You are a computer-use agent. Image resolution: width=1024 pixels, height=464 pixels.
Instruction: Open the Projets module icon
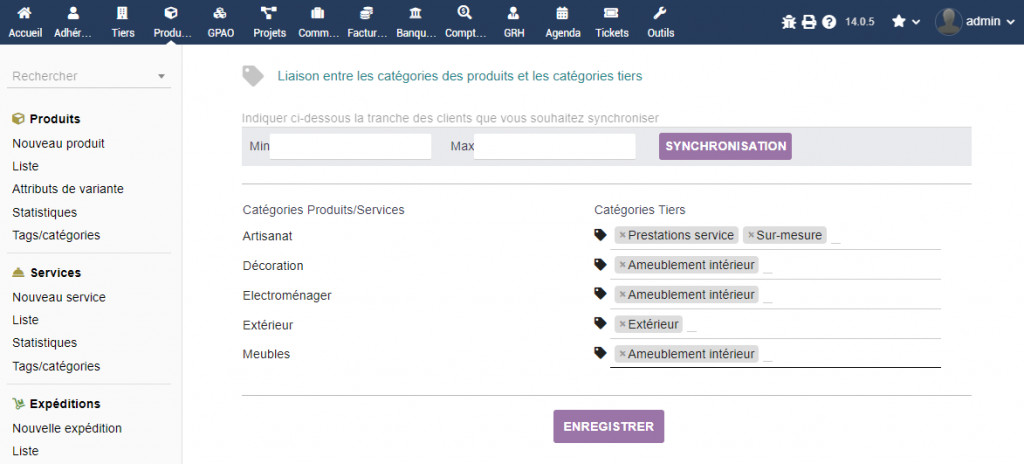click(269, 14)
